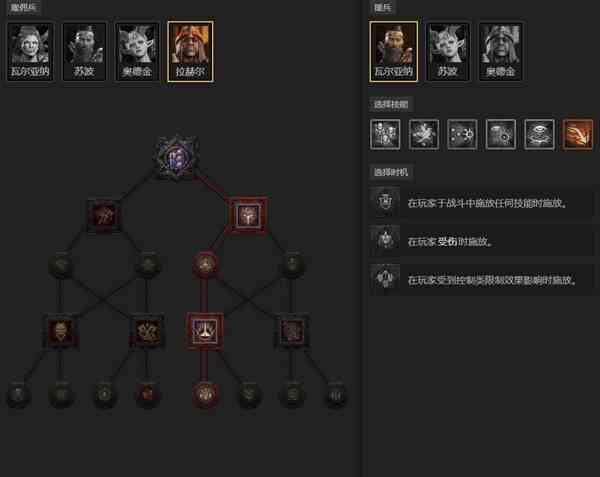Screen dimensions: 600x477
Task: Click the highlighted white flare square skill node
Action: click(205, 331)
